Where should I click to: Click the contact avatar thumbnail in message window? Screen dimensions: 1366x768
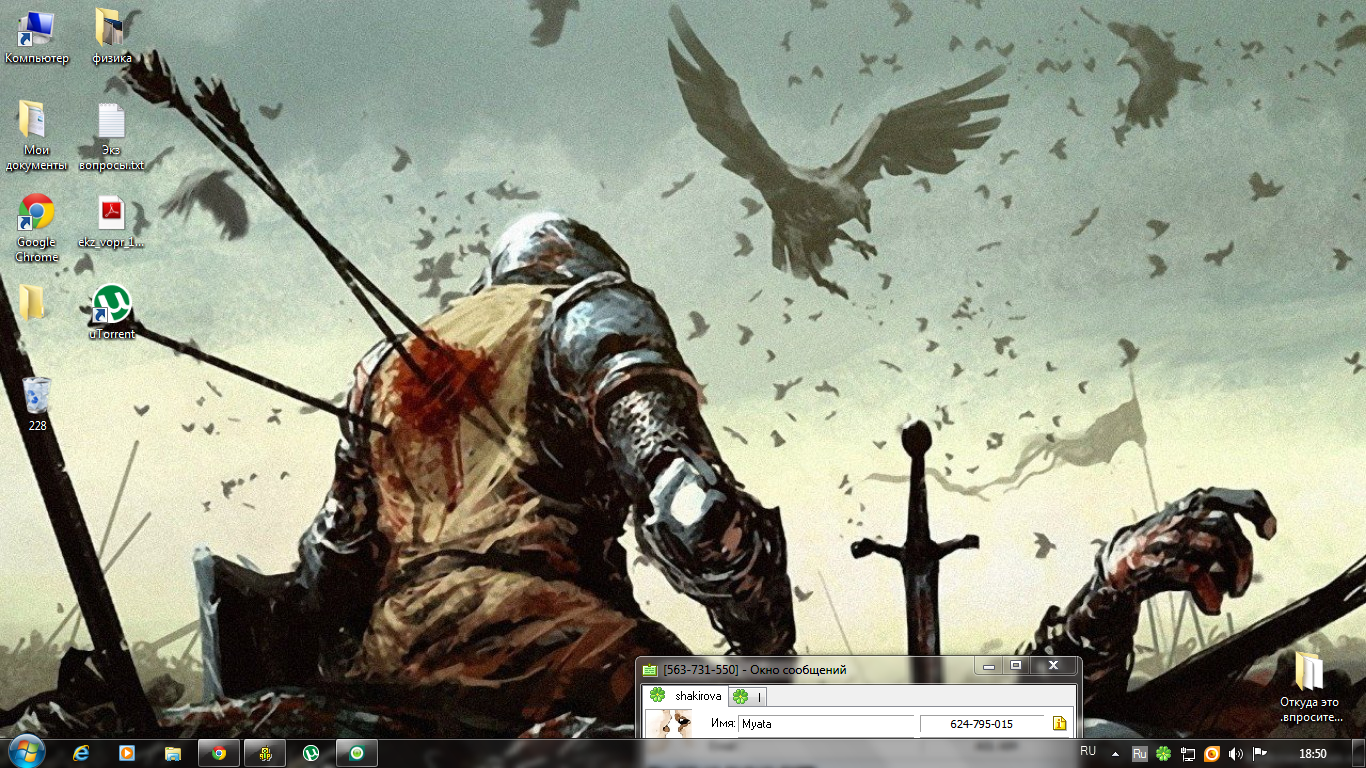tap(669, 724)
